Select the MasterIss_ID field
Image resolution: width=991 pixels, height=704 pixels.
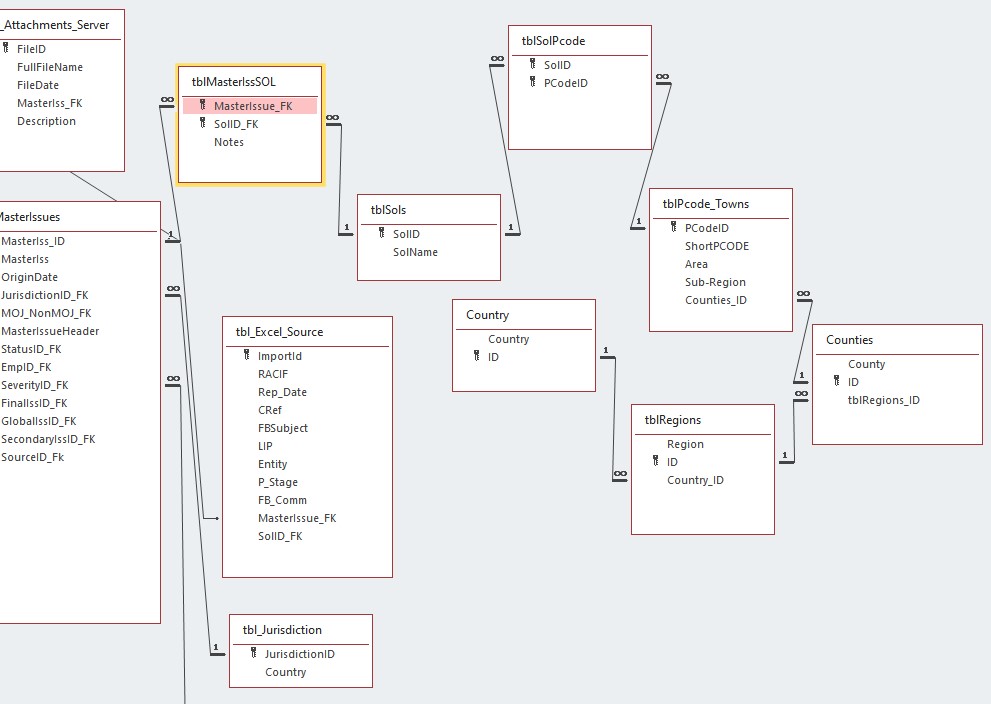pos(33,241)
